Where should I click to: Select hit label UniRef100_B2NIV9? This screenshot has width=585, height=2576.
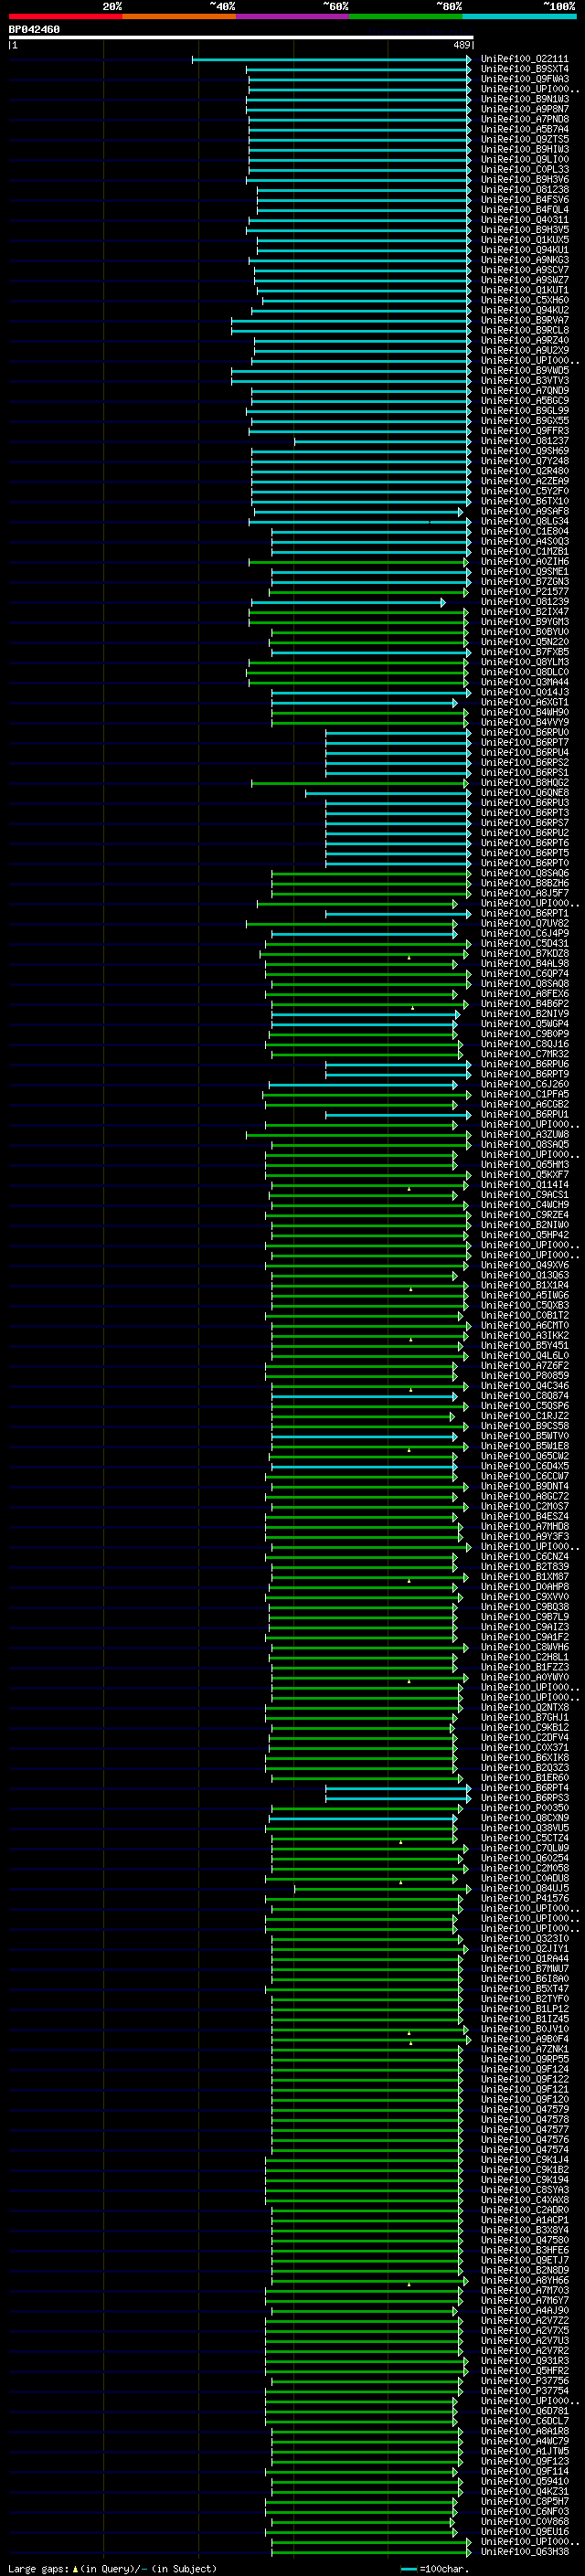click(x=524, y=1014)
